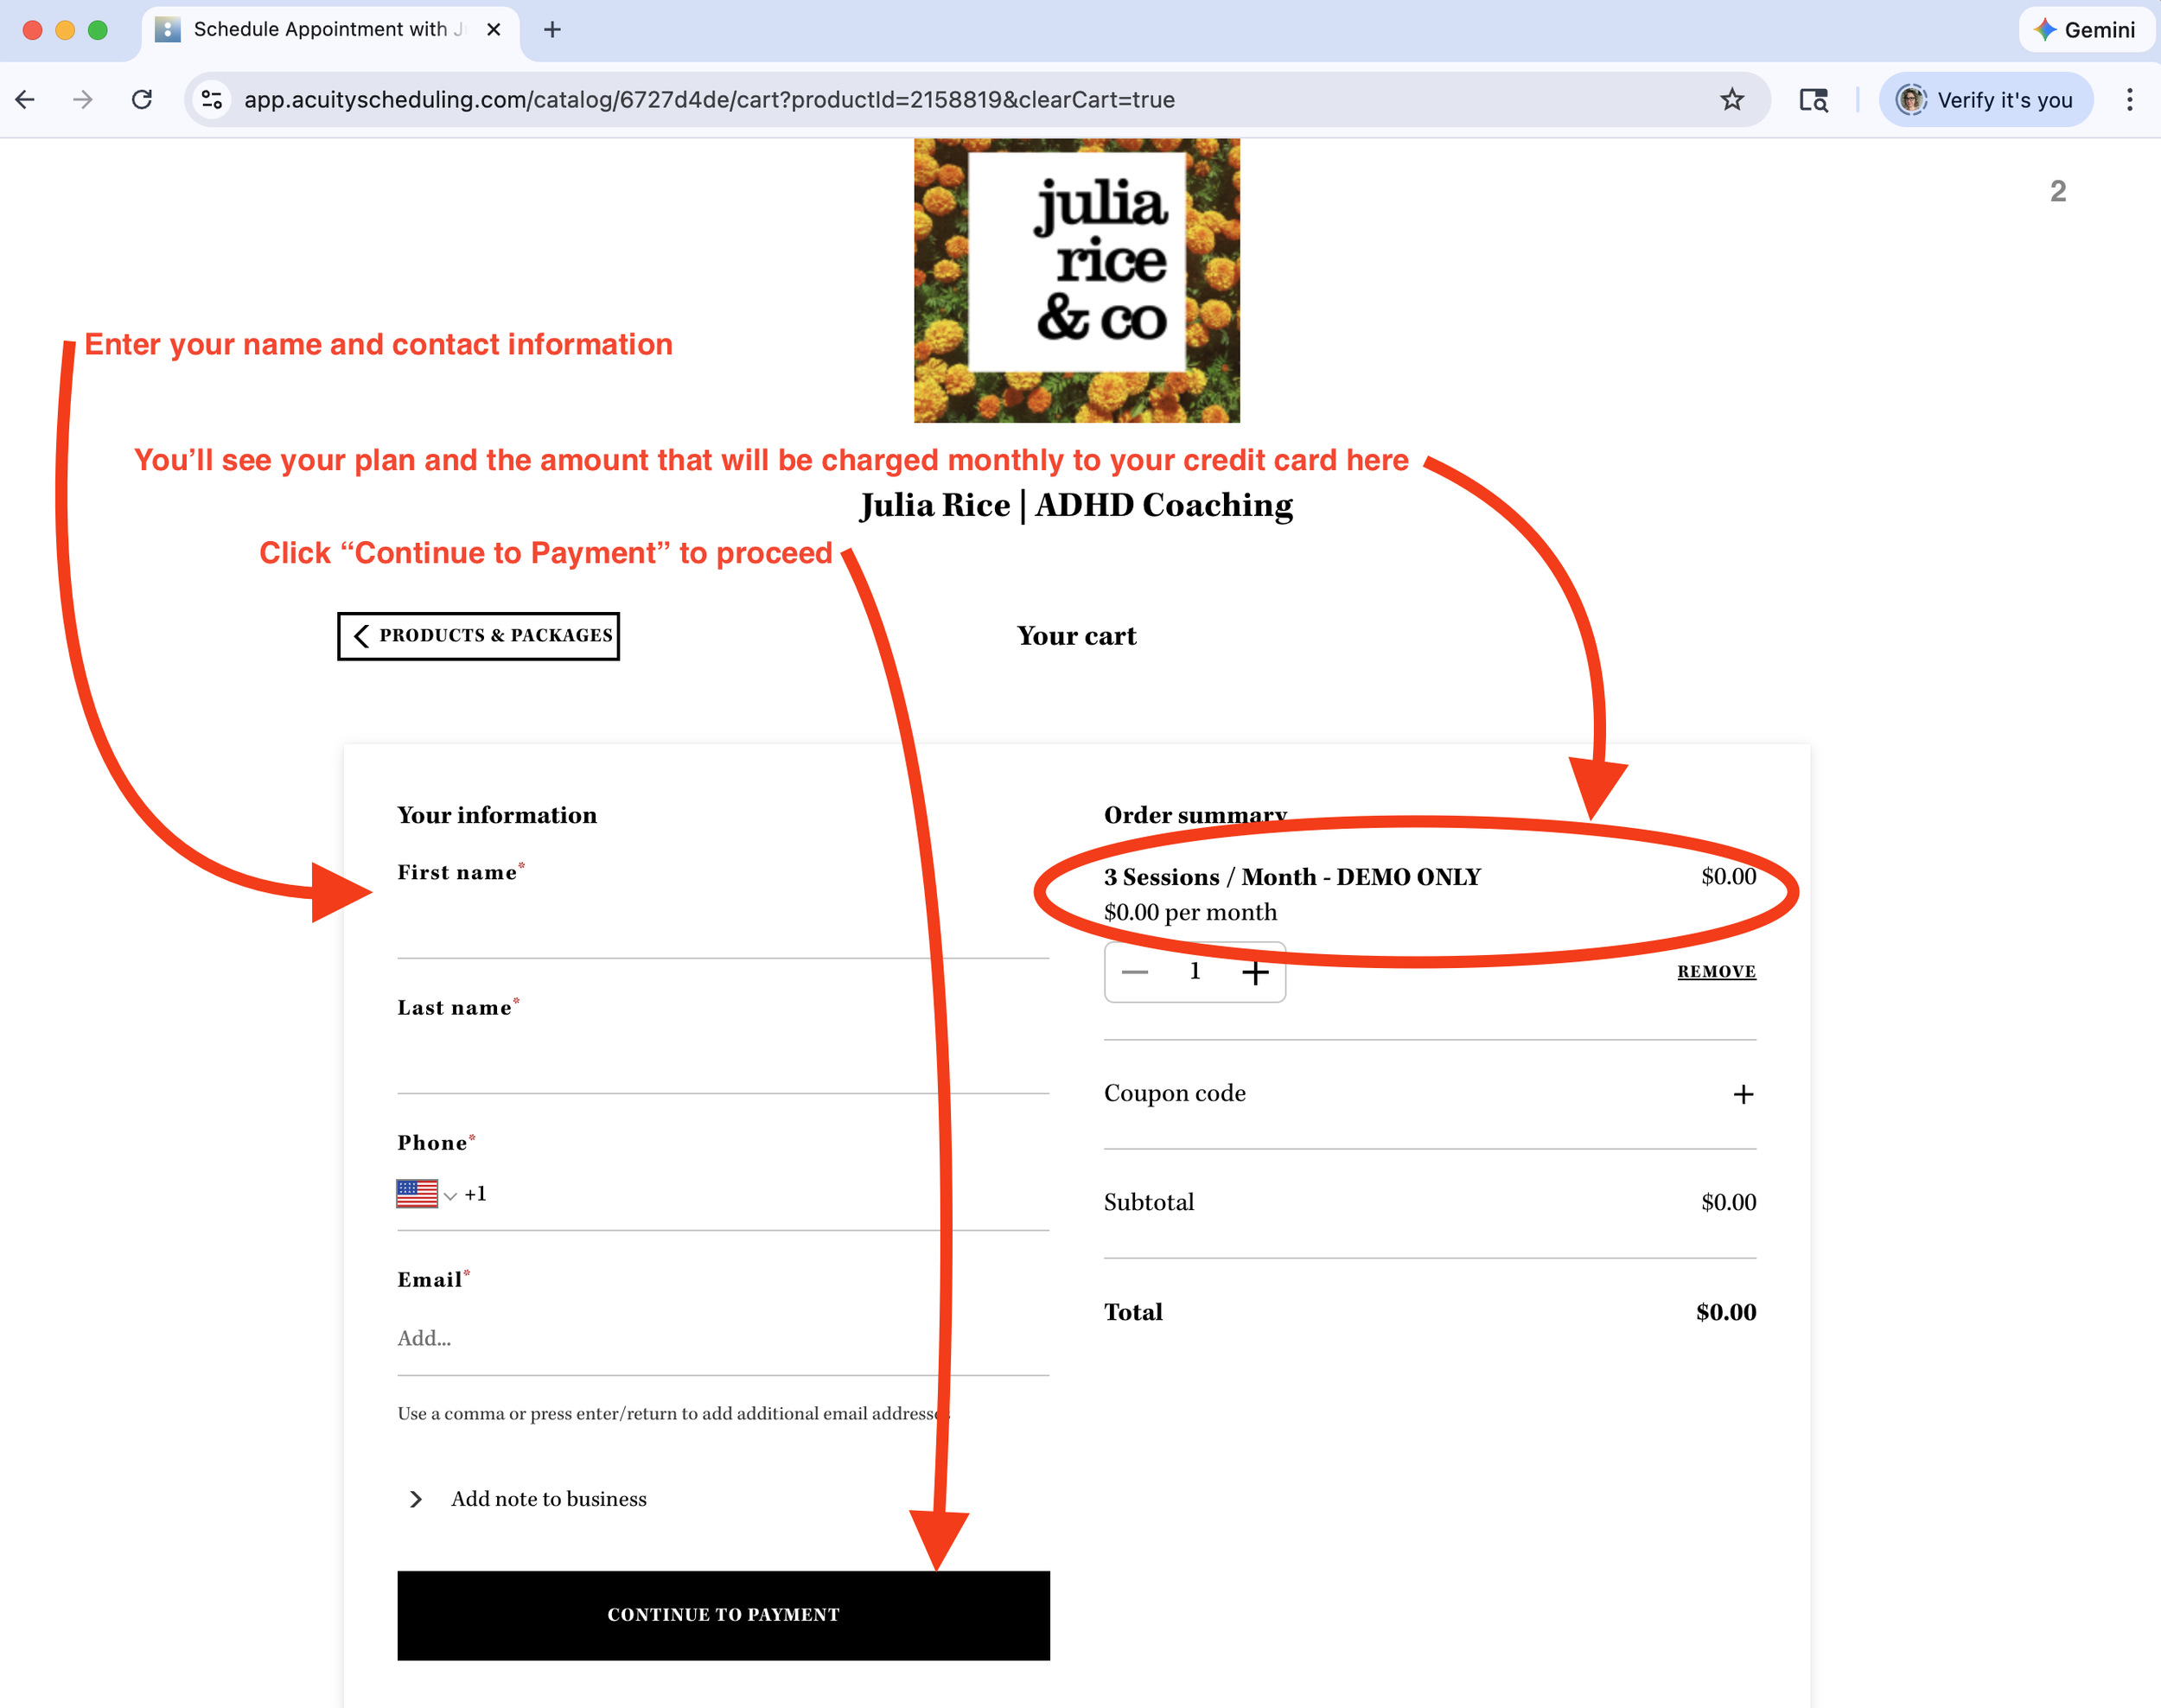Increase quantity with plus stepper
Image resolution: width=2161 pixels, height=1708 pixels.
coord(1255,972)
